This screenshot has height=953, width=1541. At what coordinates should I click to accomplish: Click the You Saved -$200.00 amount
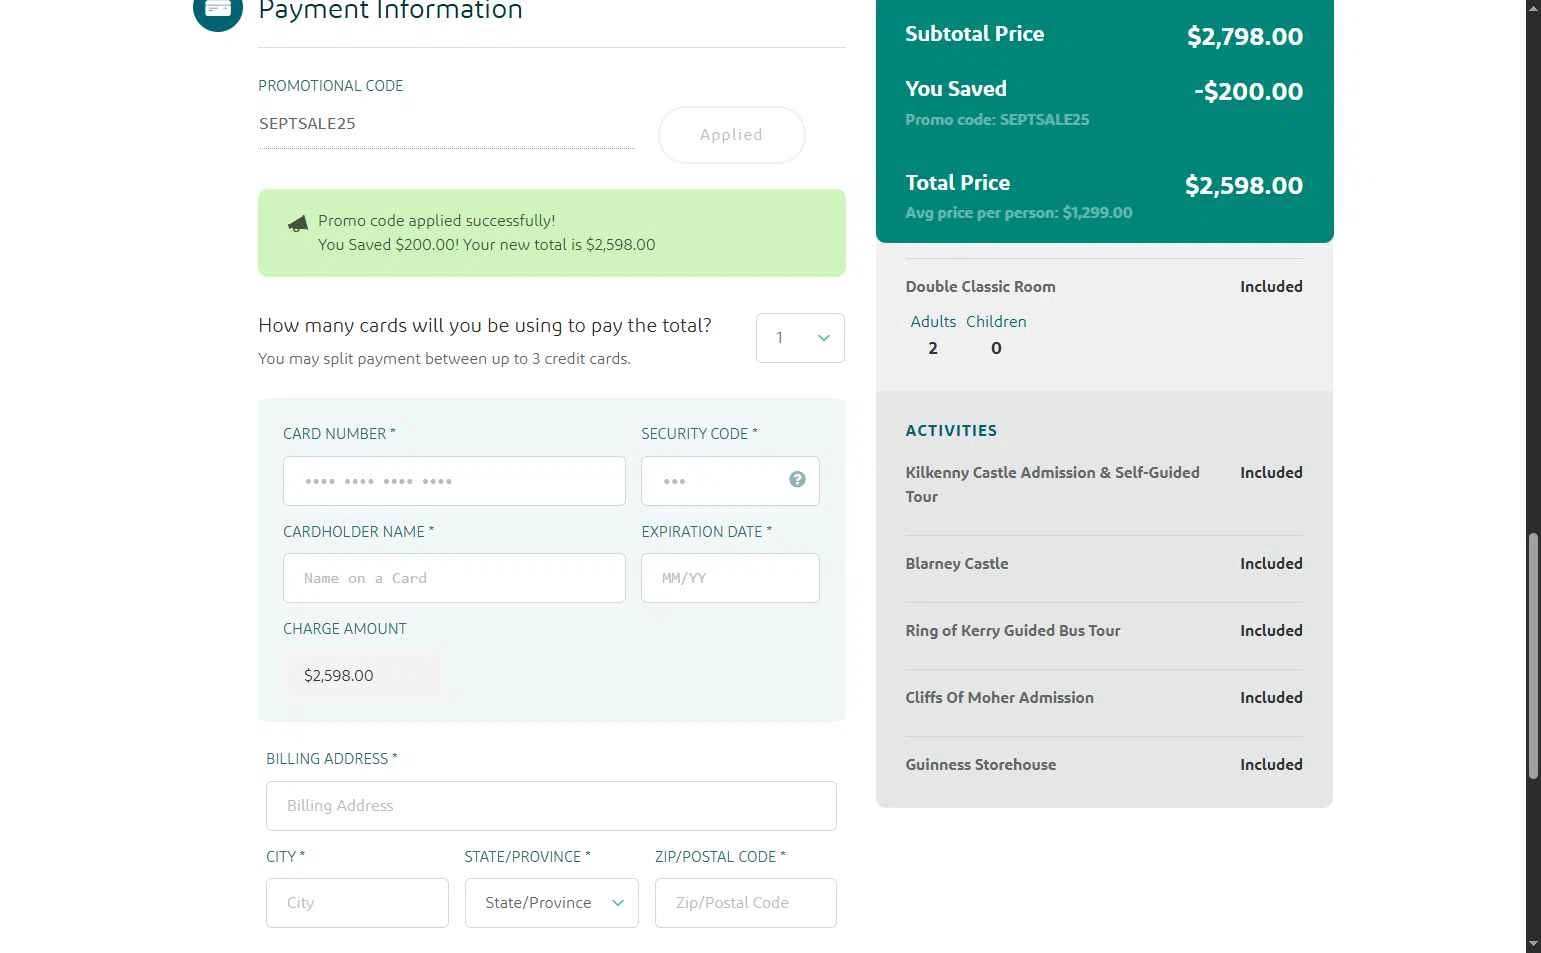[1248, 92]
